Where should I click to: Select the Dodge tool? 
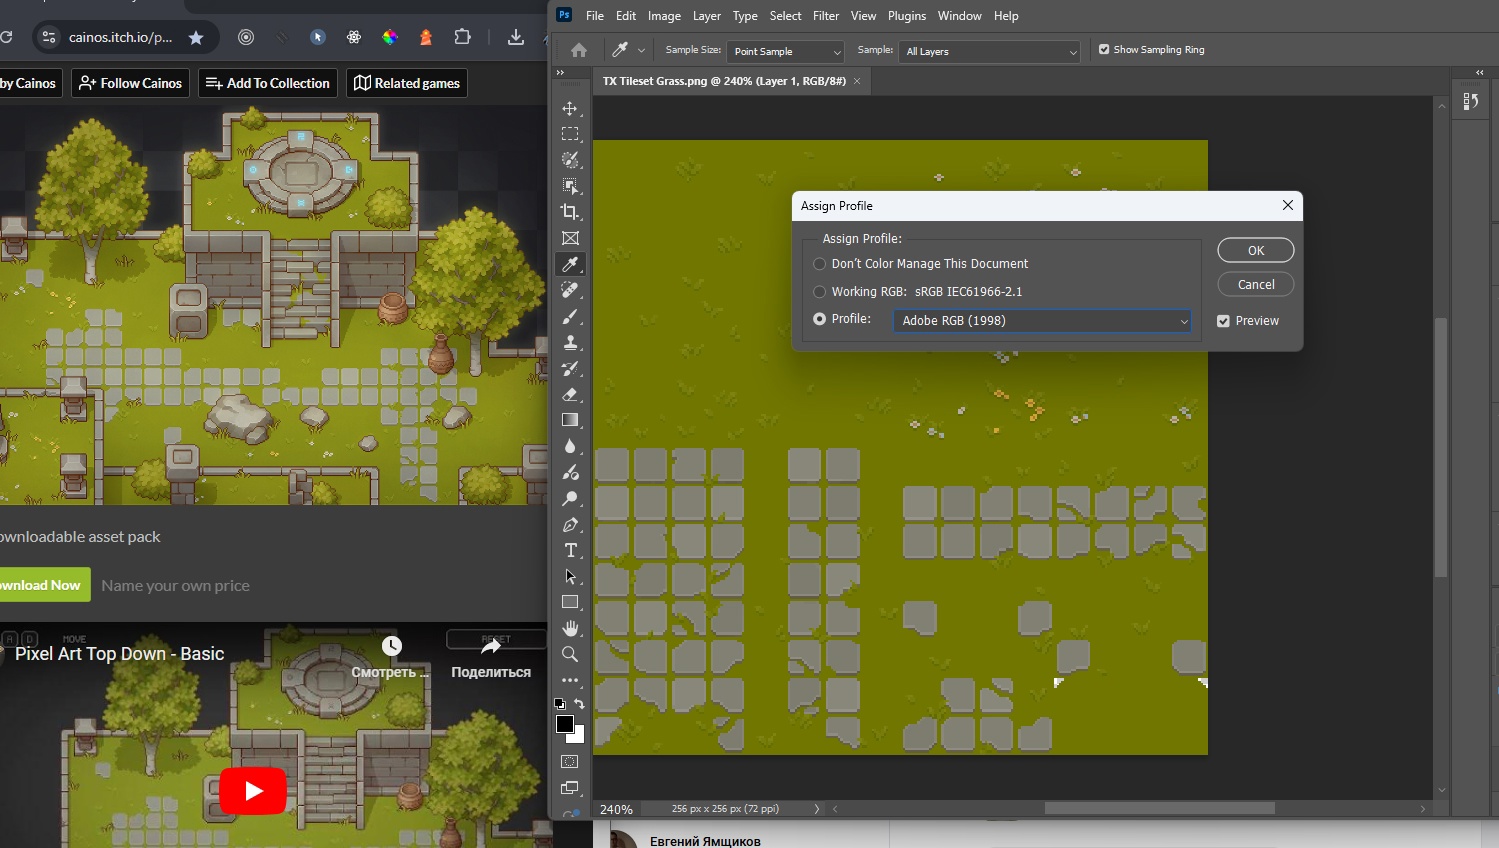pos(570,498)
